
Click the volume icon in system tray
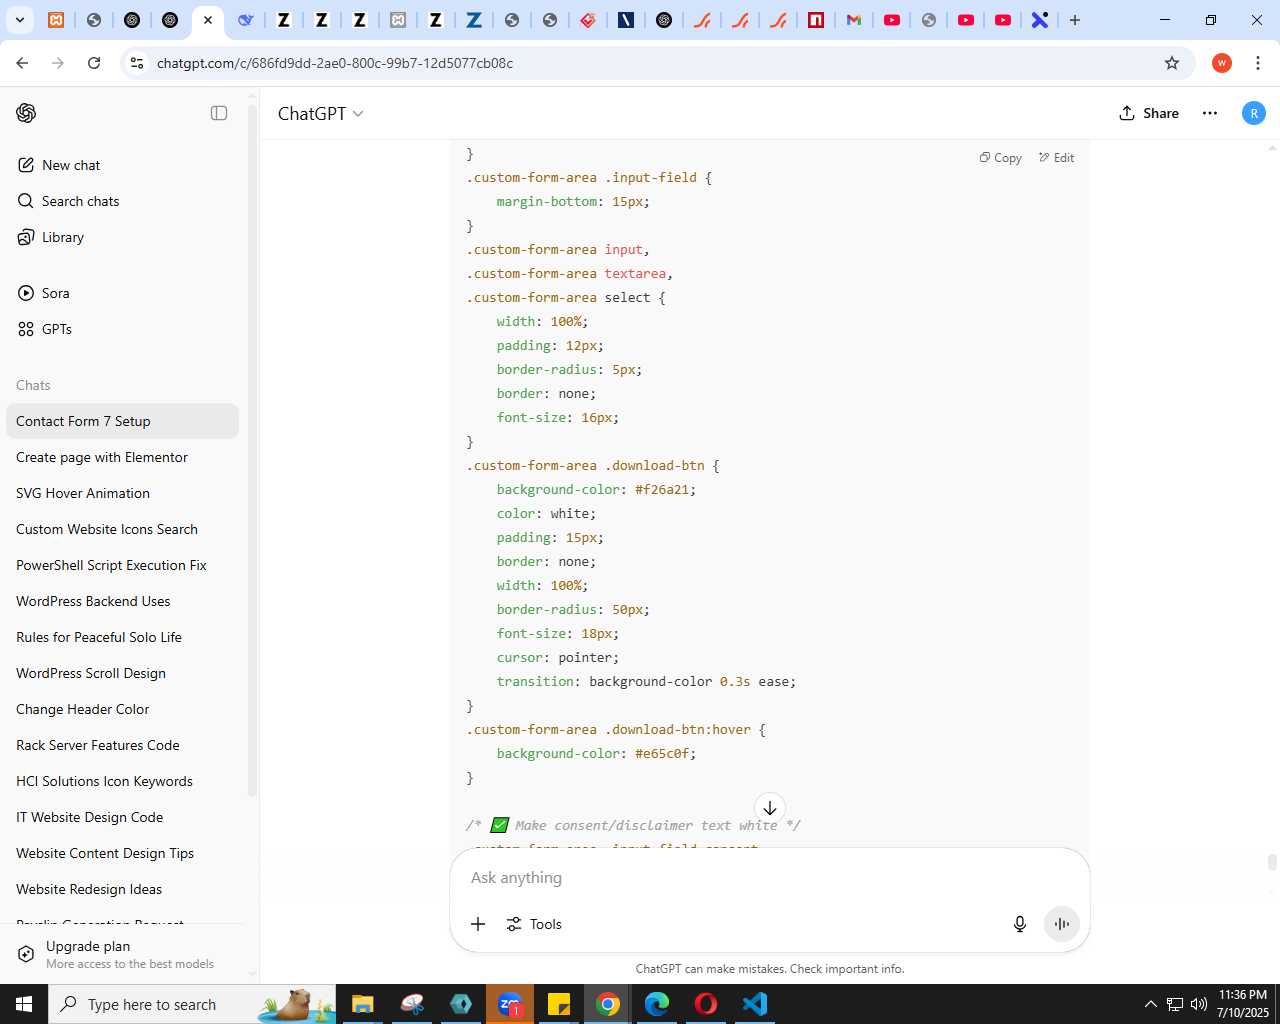coord(1199,1004)
